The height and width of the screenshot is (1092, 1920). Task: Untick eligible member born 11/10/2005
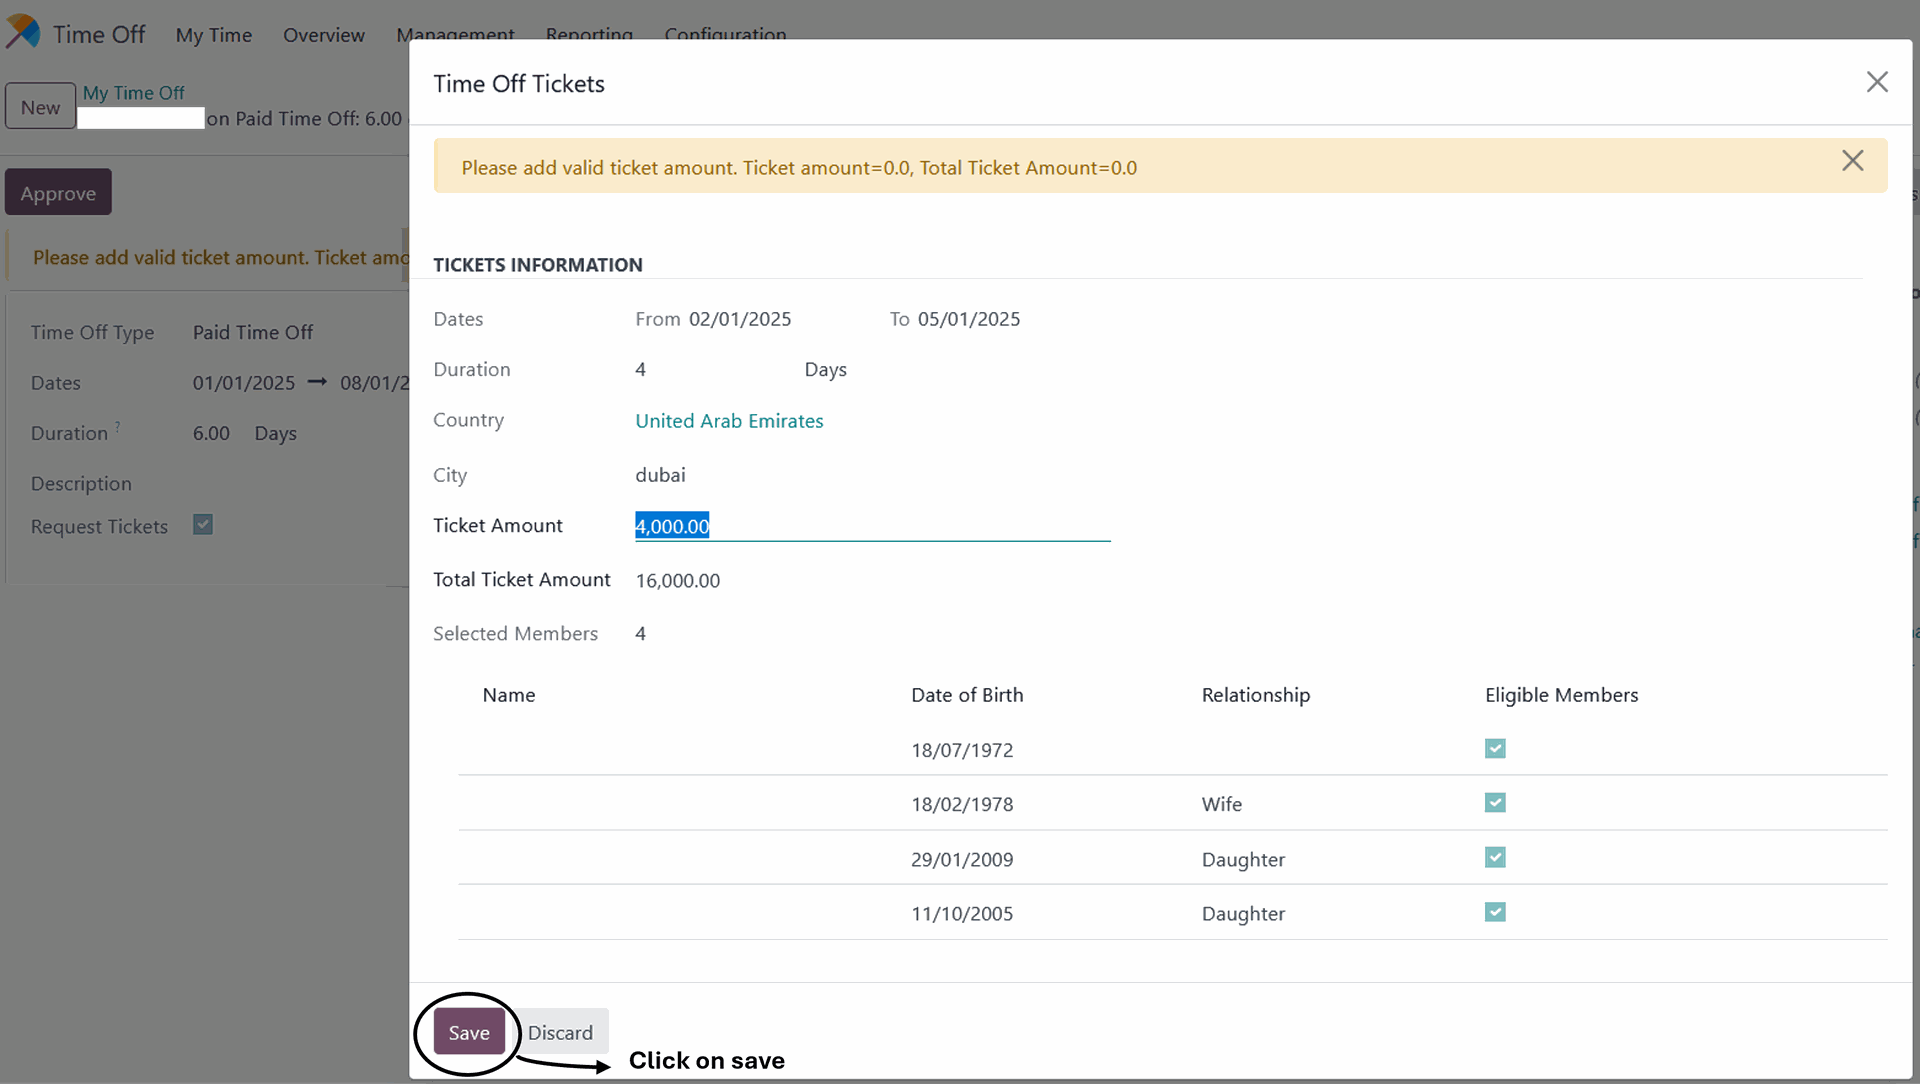tap(1495, 912)
